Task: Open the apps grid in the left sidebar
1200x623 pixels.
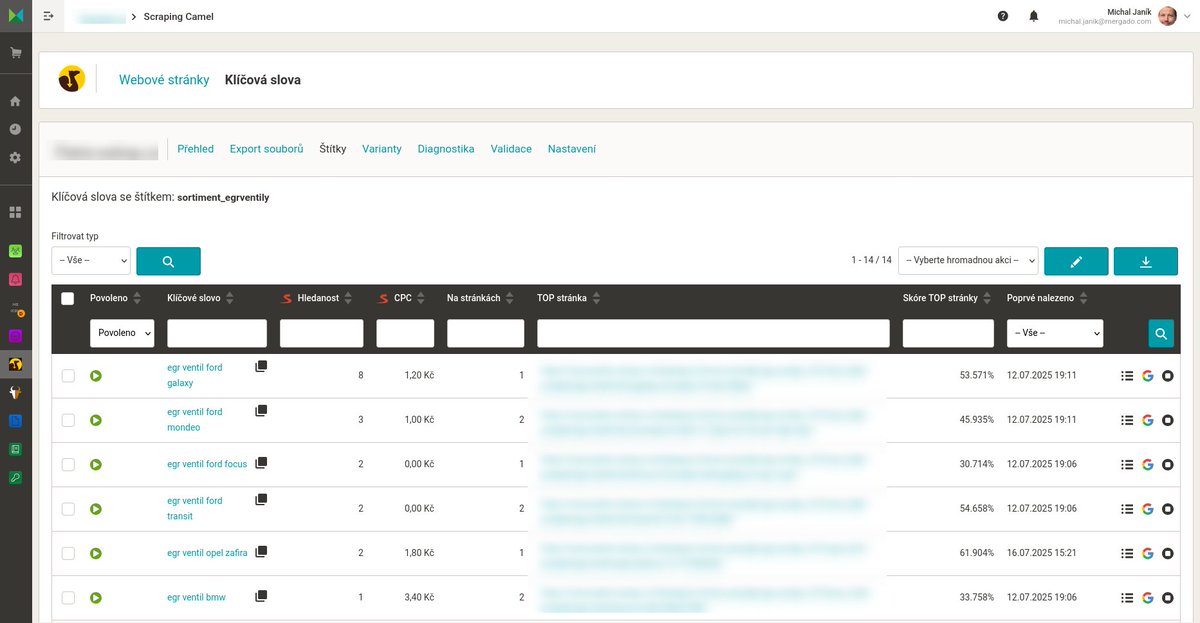Action: (14, 212)
